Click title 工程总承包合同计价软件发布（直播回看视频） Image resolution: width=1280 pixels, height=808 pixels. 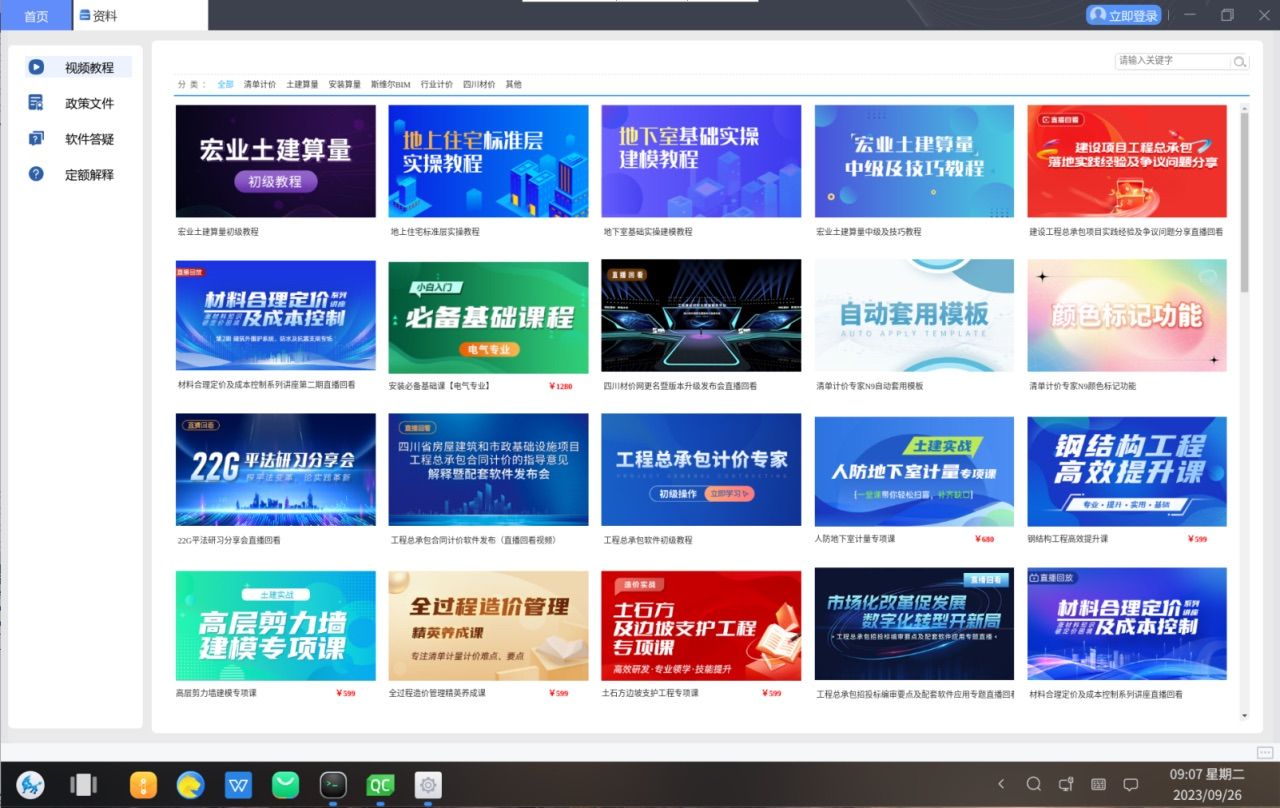tap(474, 540)
